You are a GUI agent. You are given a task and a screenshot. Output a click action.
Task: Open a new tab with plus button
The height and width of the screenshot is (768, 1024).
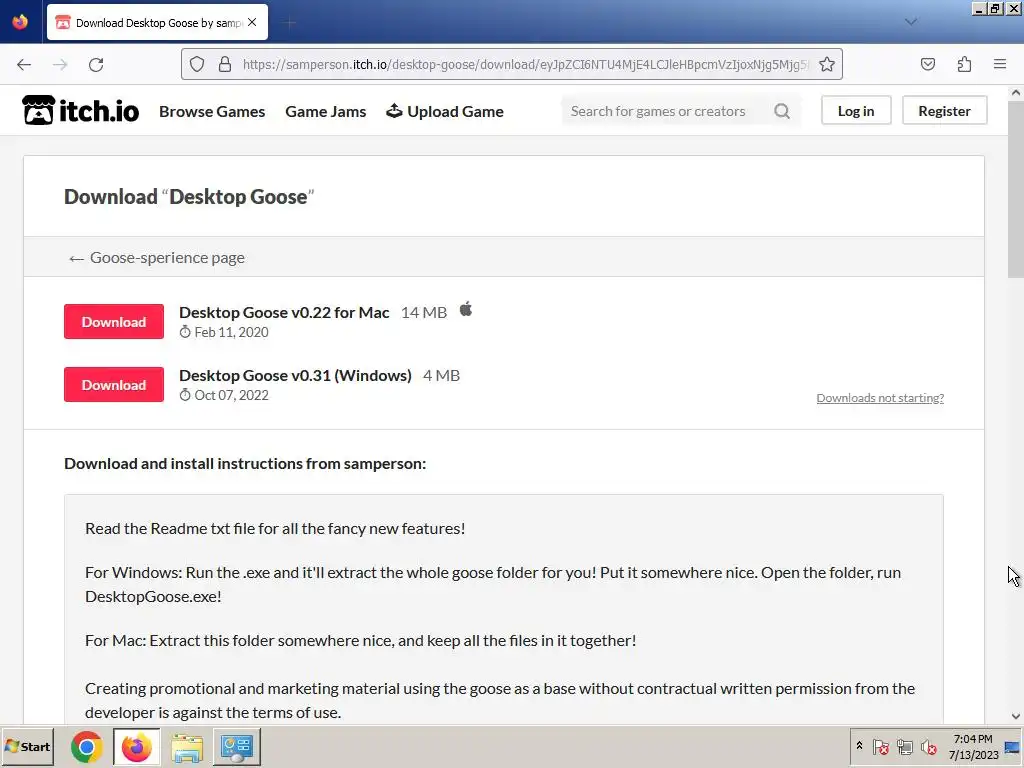pos(289,23)
